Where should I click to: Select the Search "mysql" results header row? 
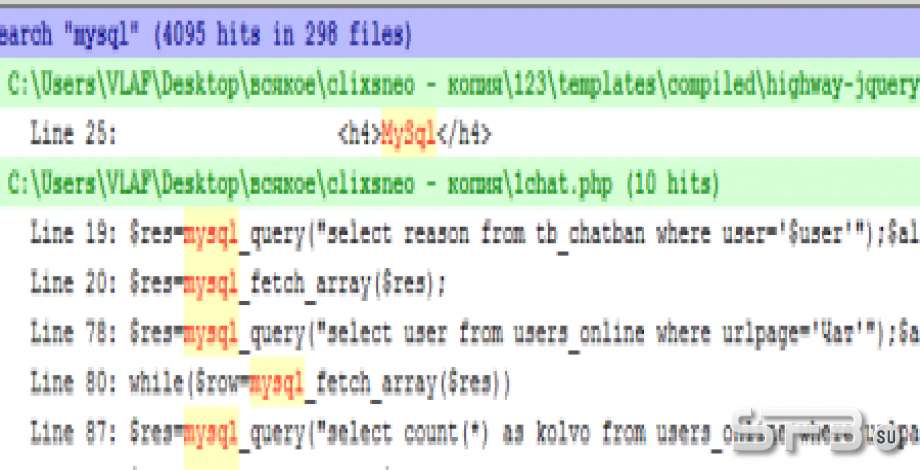pyautogui.click(x=460, y=33)
